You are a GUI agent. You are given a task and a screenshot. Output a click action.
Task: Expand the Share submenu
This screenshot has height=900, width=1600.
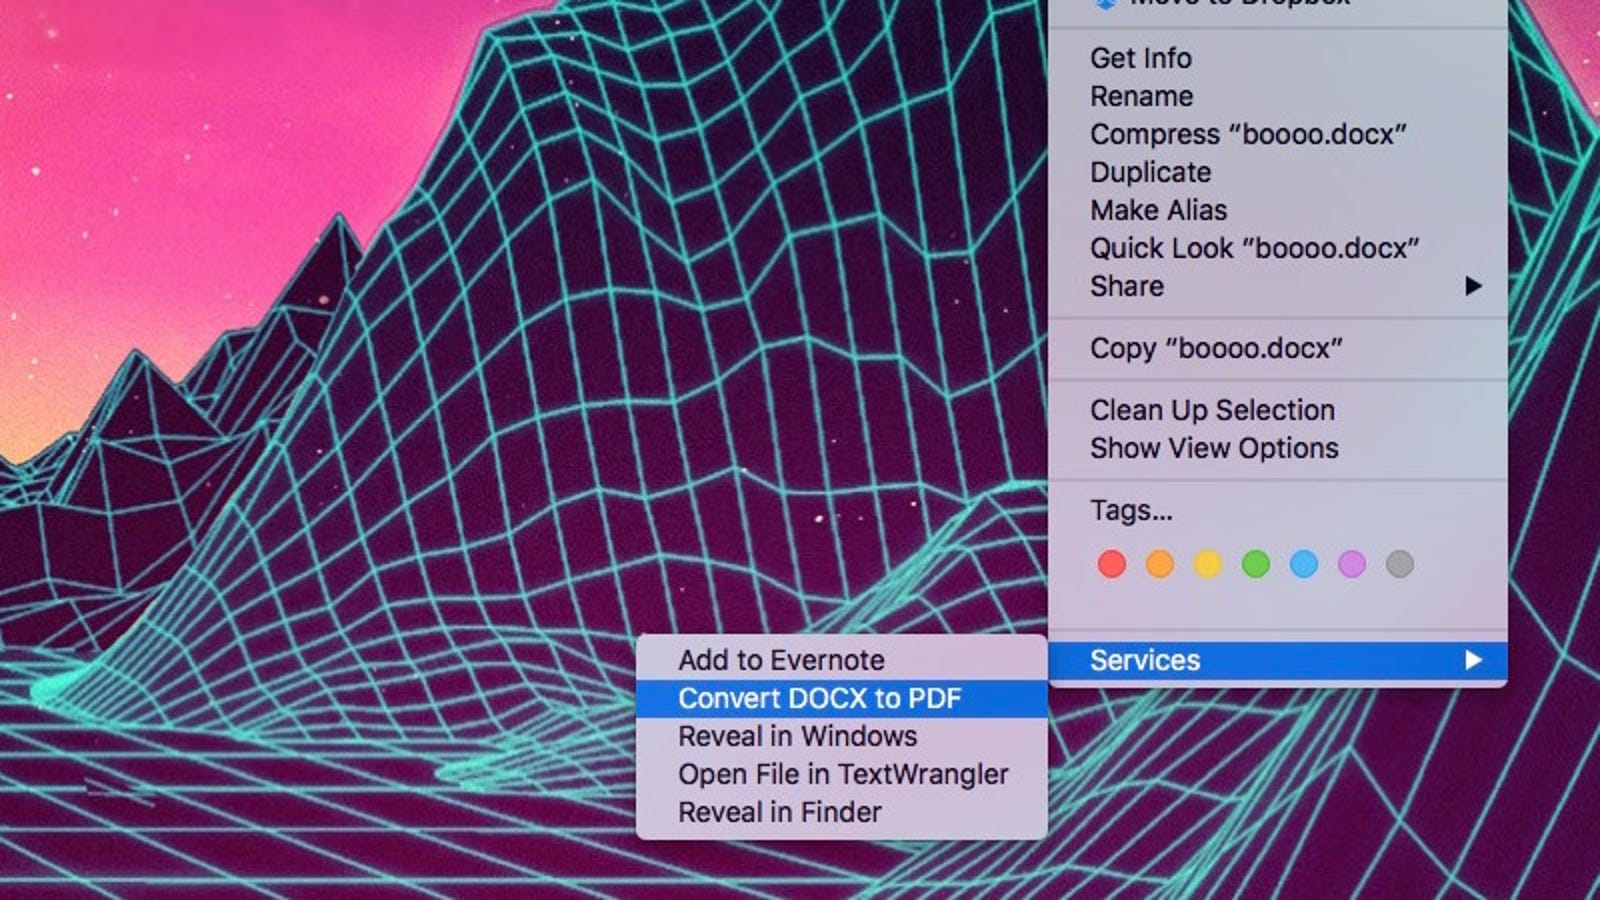point(1277,286)
